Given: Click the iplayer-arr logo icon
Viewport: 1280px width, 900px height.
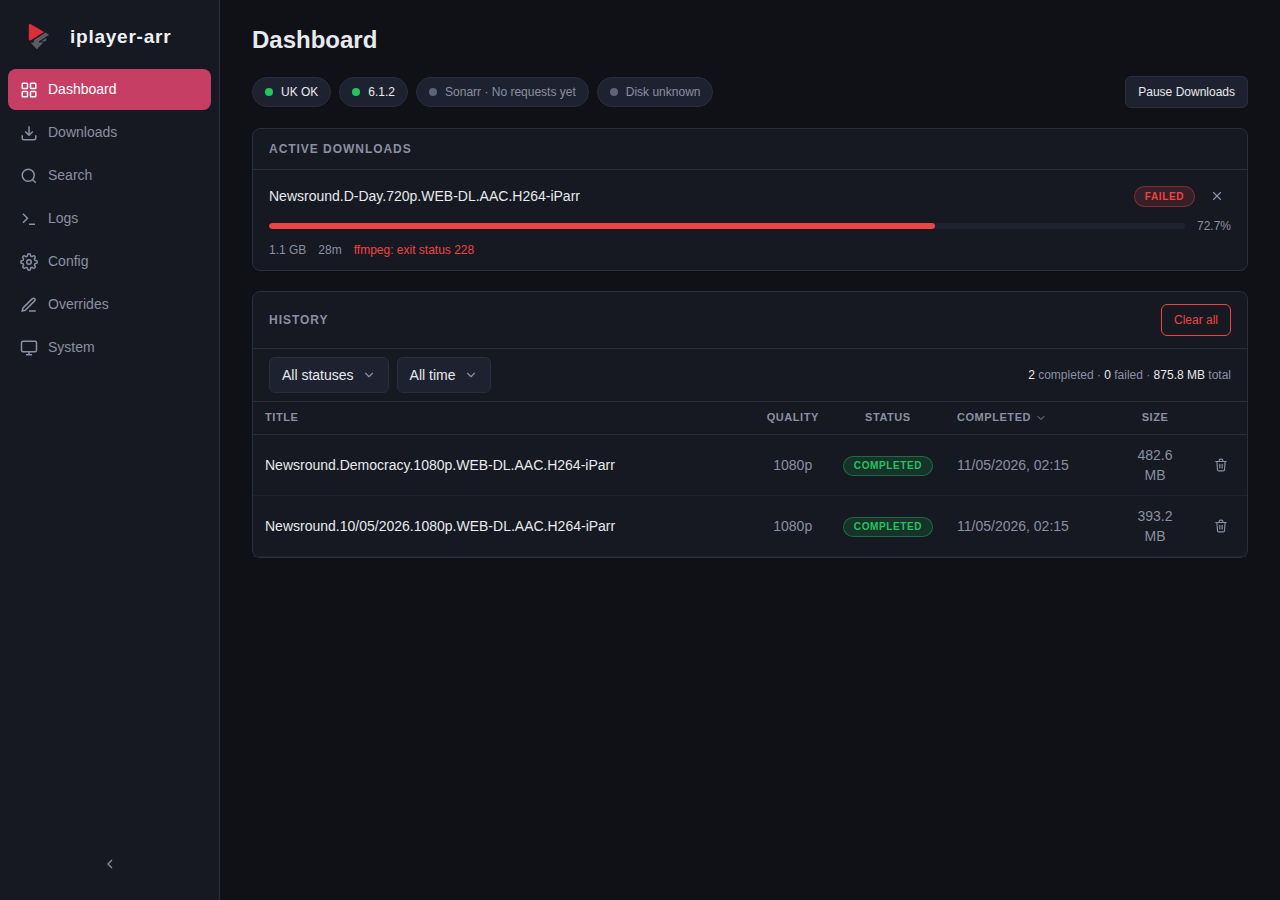Looking at the screenshot, I should tap(38, 36).
